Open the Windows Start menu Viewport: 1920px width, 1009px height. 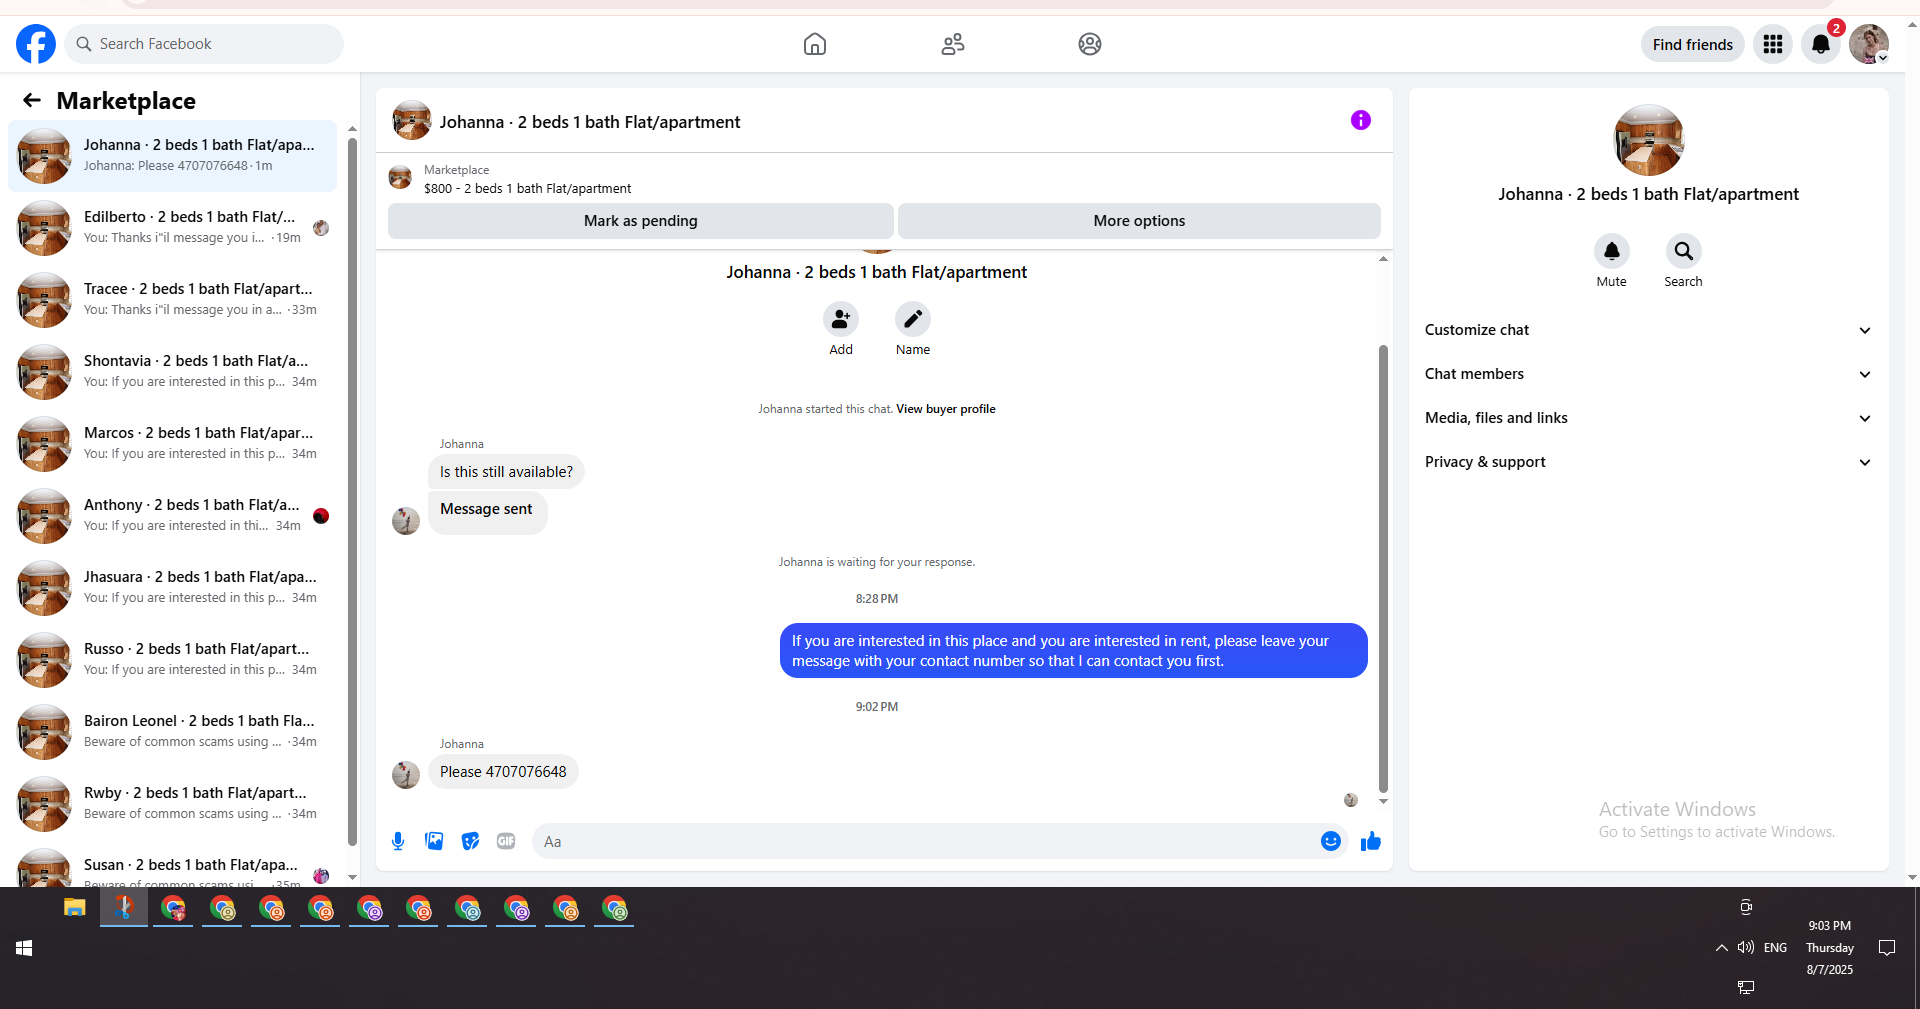(x=24, y=948)
